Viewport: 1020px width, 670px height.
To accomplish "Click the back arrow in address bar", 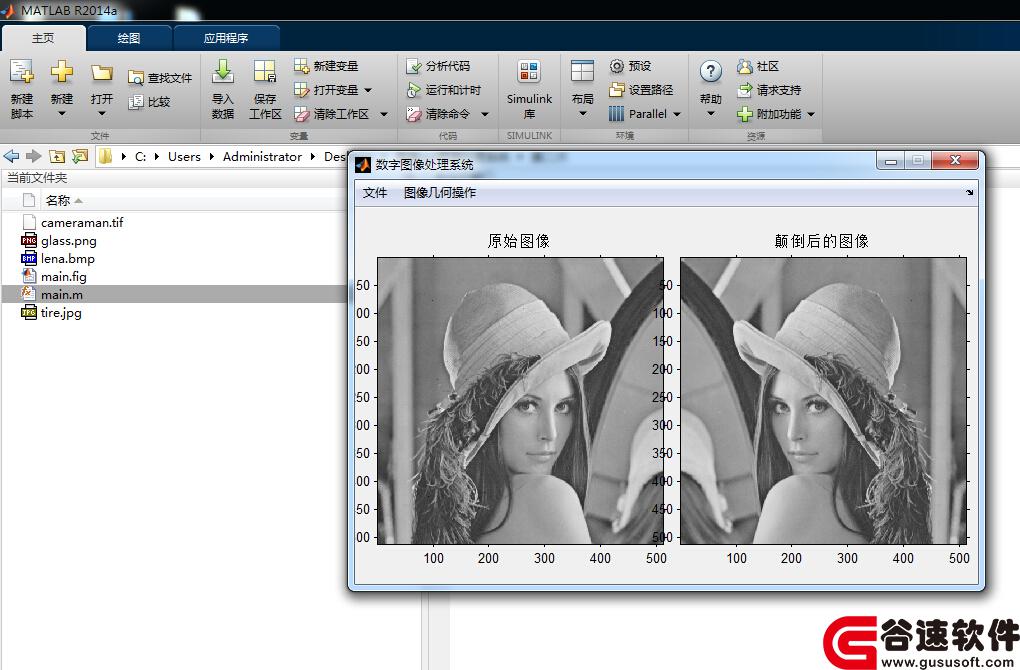I will click(11, 156).
